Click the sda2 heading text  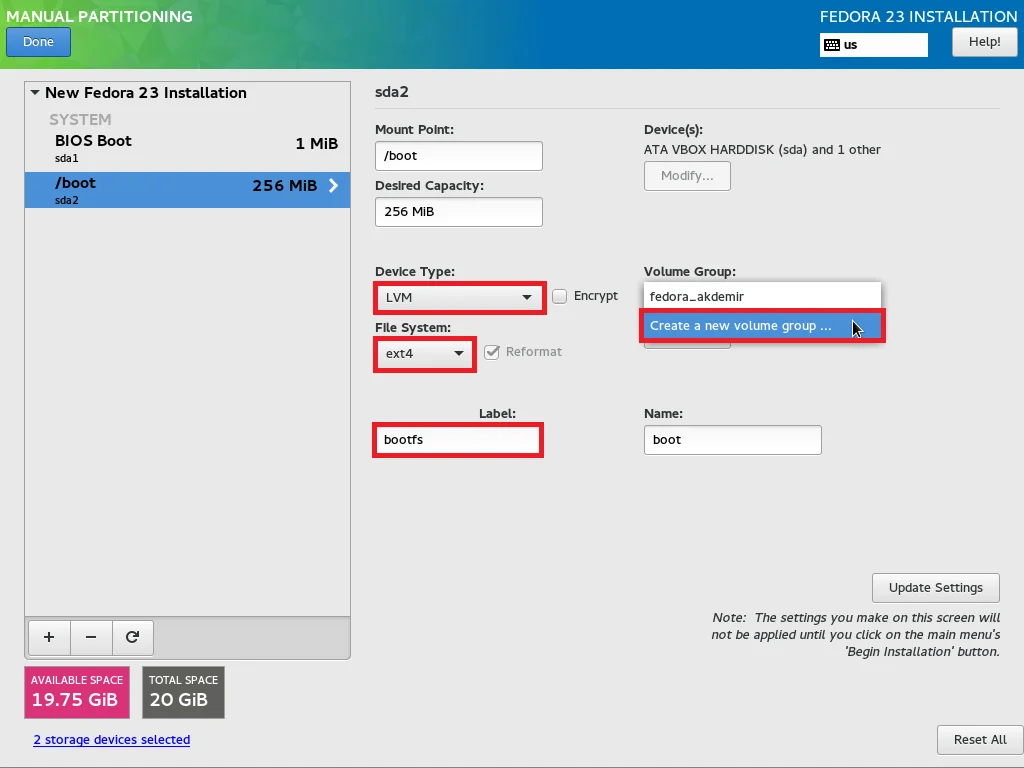[x=392, y=92]
